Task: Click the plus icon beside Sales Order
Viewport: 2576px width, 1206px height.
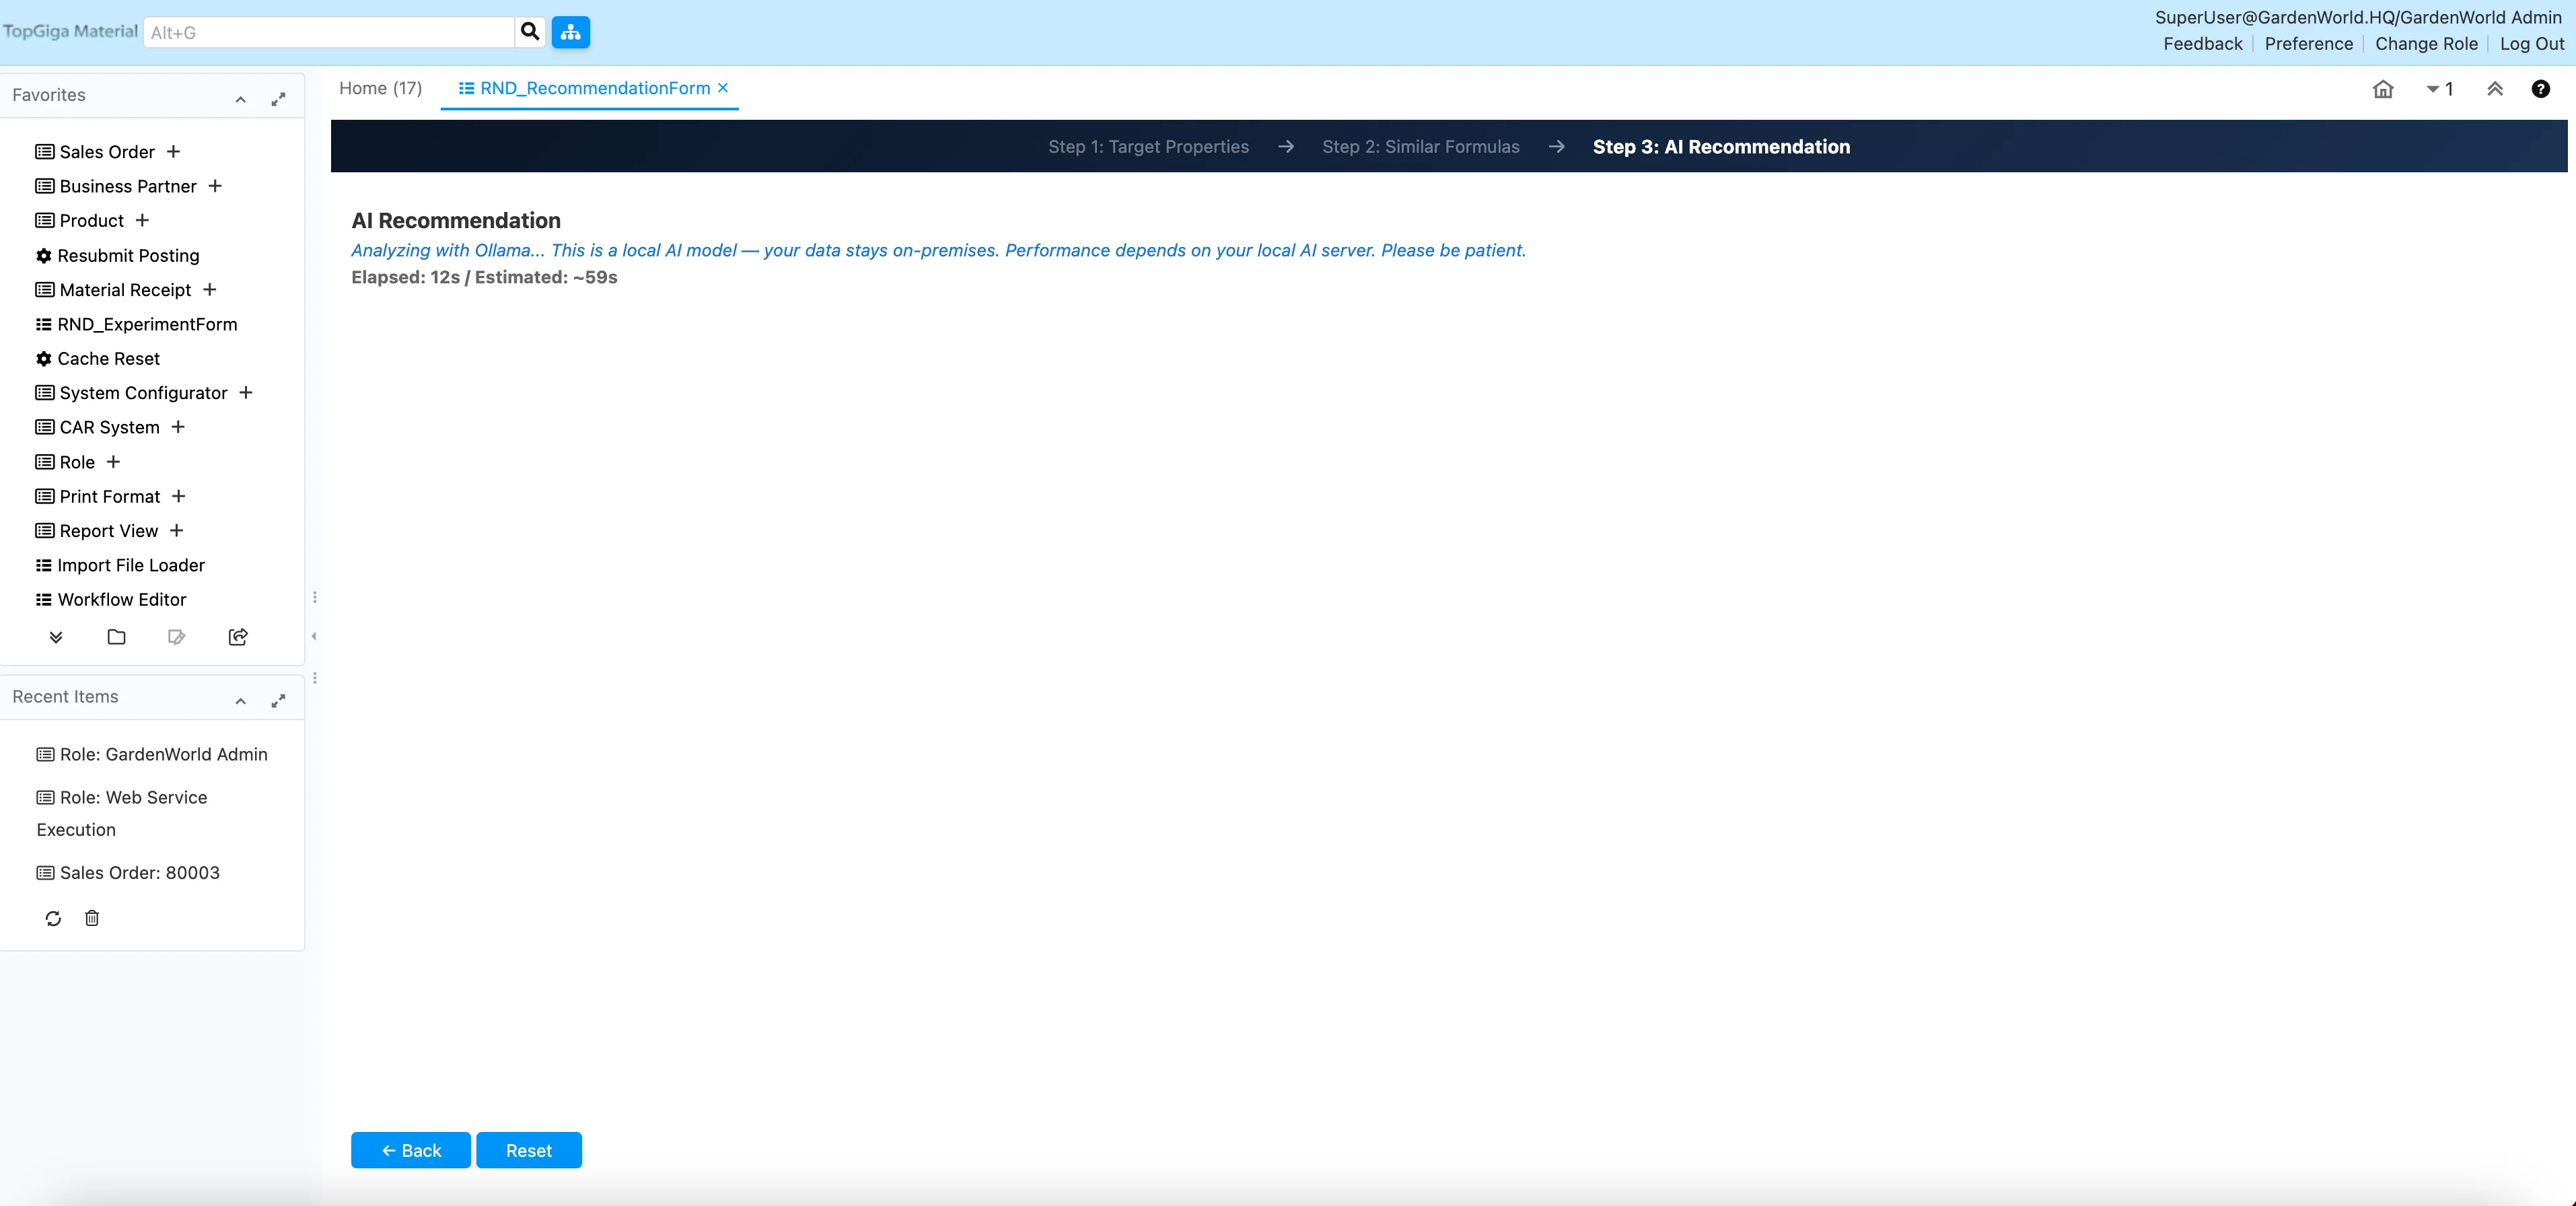Action: [x=173, y=151]
